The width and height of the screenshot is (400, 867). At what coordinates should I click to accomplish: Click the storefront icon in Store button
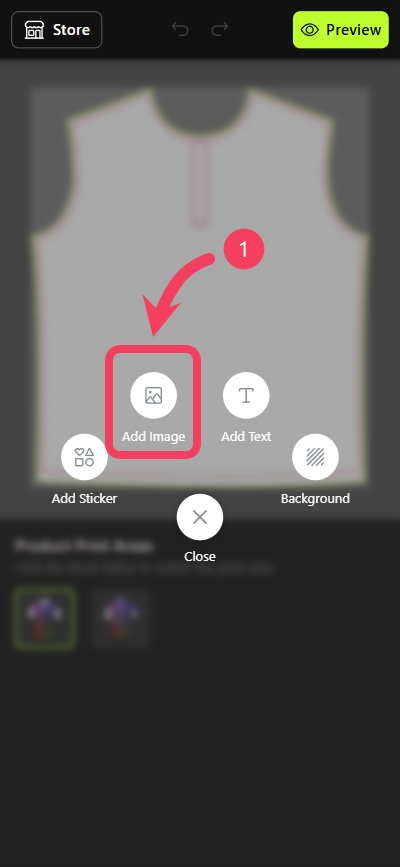pos(34,30)
